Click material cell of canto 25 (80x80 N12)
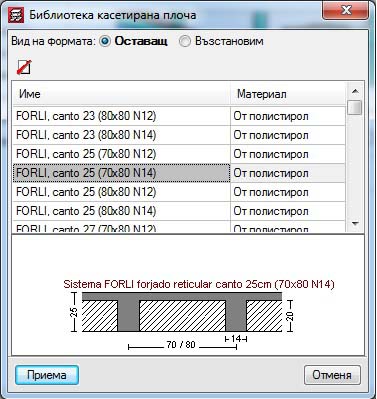 tap(288, 192)
